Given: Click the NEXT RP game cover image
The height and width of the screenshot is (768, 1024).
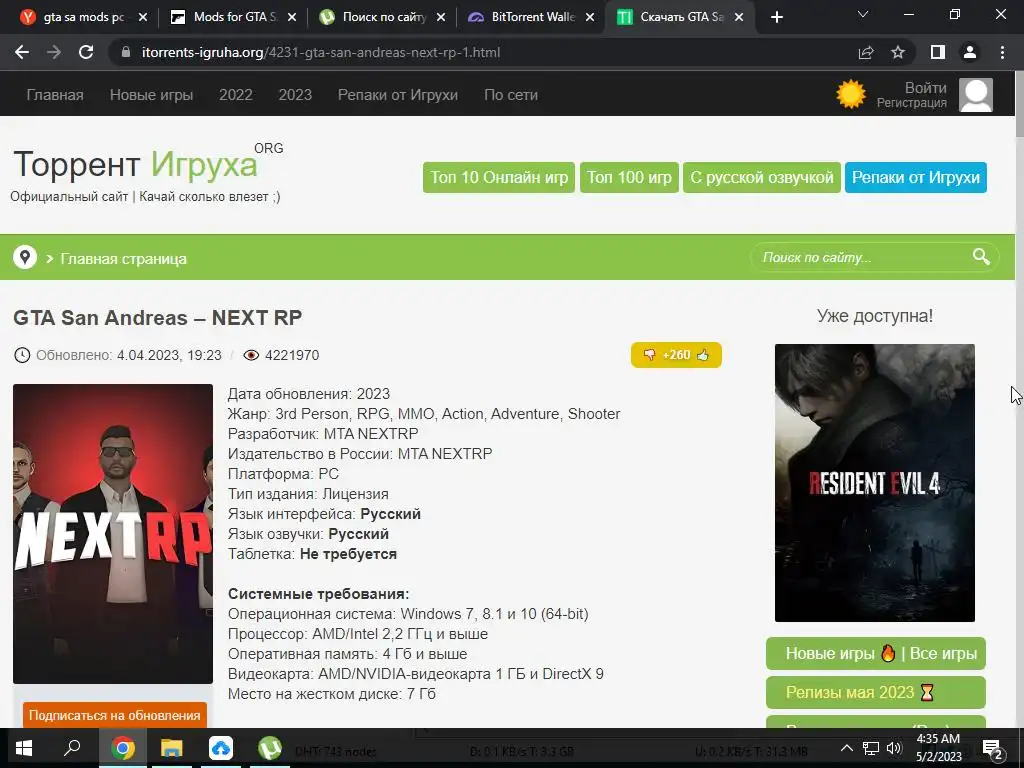Looking at the screenshot, I should [113, 534].
